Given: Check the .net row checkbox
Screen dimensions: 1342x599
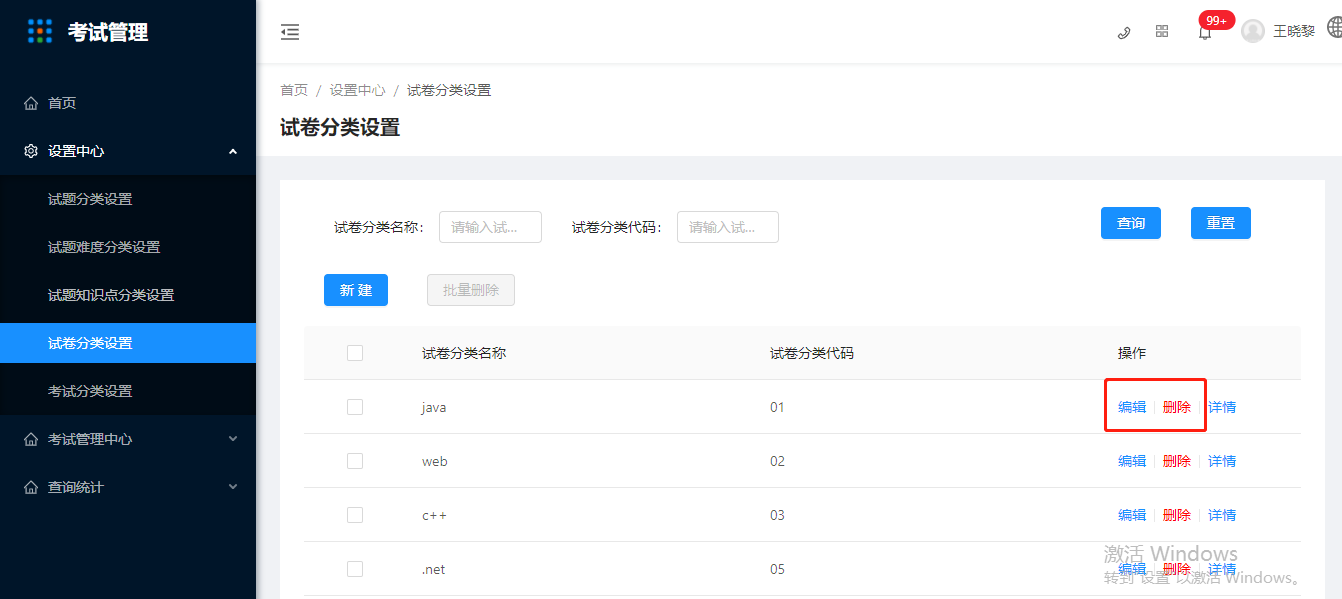Looking at the screenshot, I should tap(355, 569).
